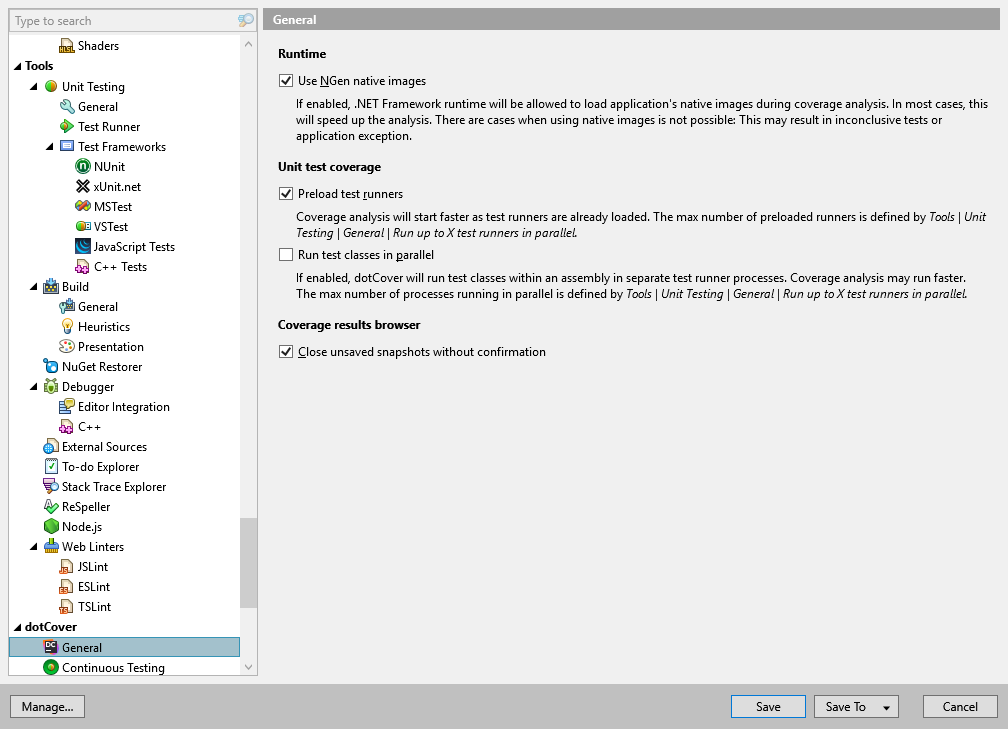The height and width of the screenshot is (729, 1008).
Task: Click the Stack Trace Explorer icon
Action: pyautogui.click(x=51, y=486)
